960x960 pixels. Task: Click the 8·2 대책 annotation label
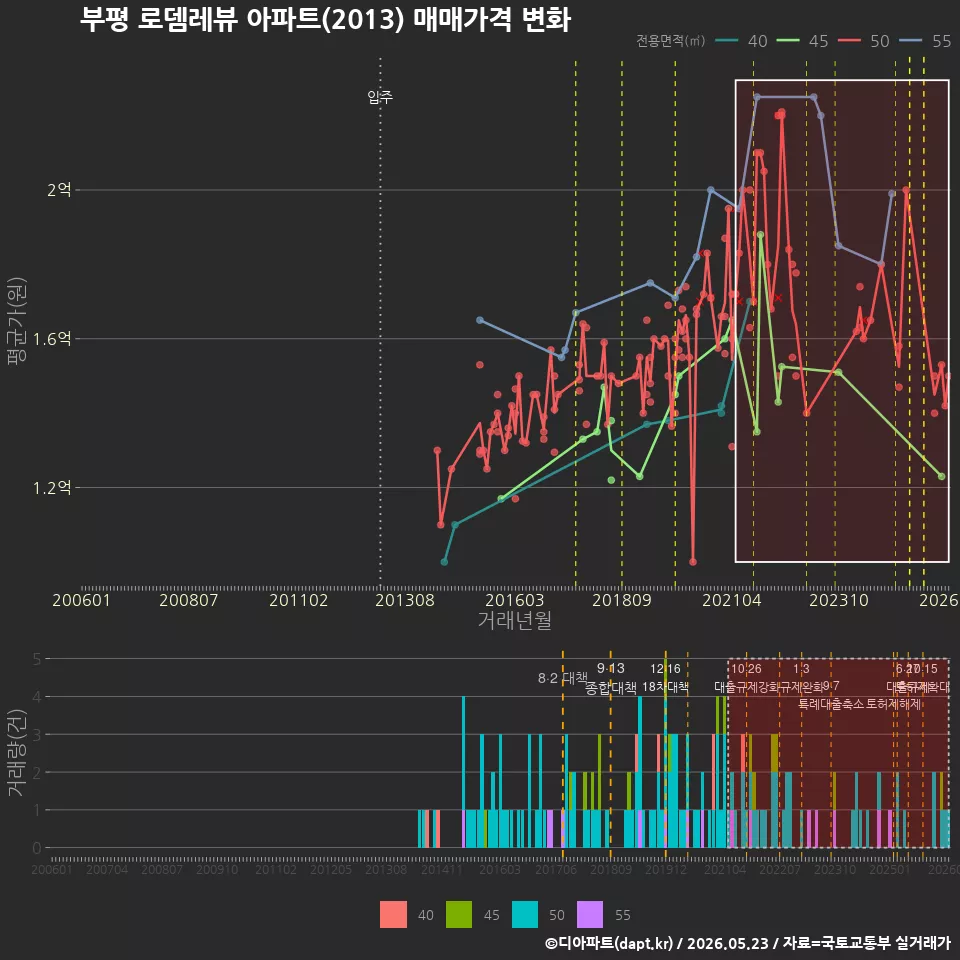562,678
